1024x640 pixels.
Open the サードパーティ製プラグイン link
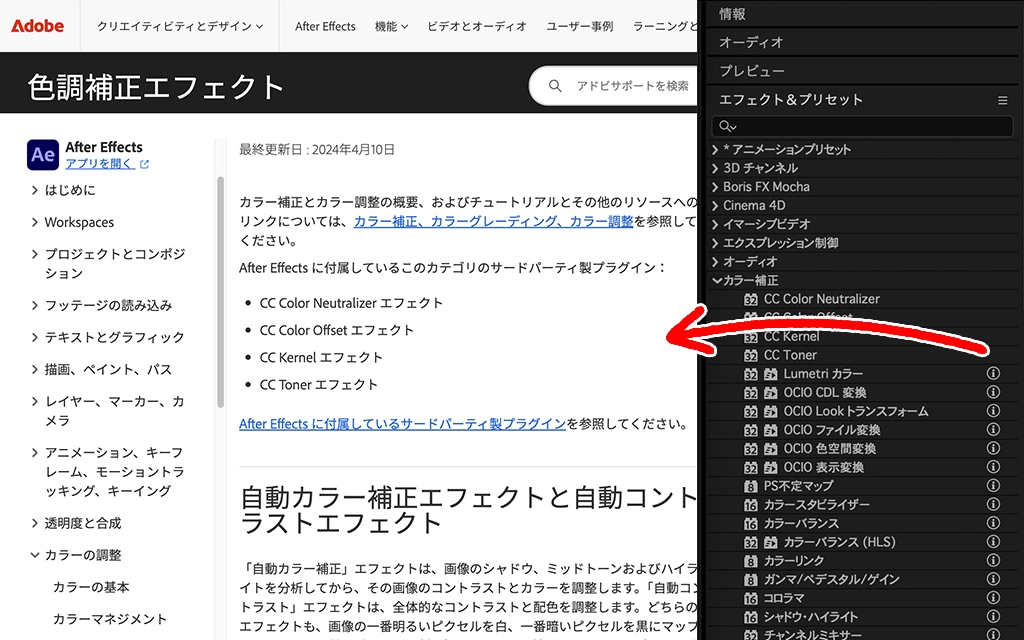click(402, 424)
